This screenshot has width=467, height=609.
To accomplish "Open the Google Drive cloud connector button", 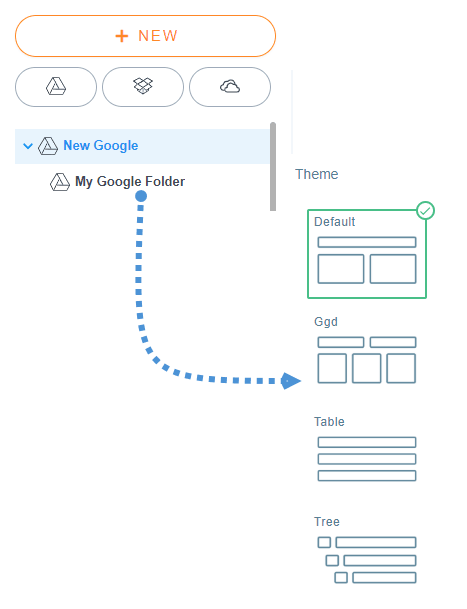I will (x=56, y=87).
